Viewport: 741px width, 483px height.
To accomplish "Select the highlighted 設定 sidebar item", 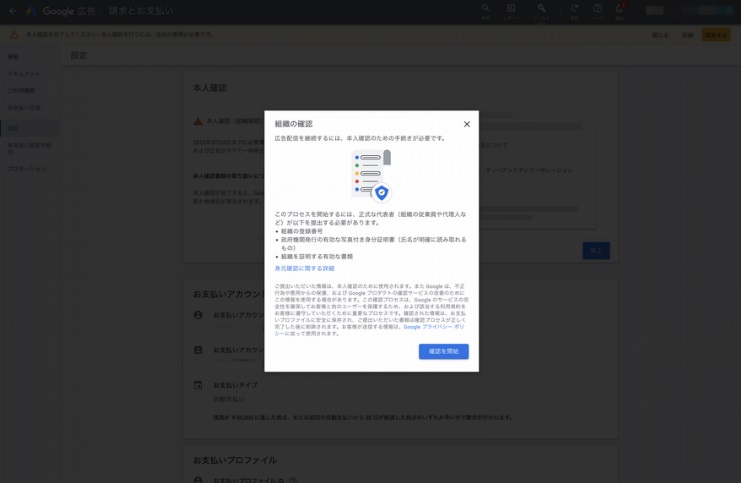I will click(x=30, y=128).
